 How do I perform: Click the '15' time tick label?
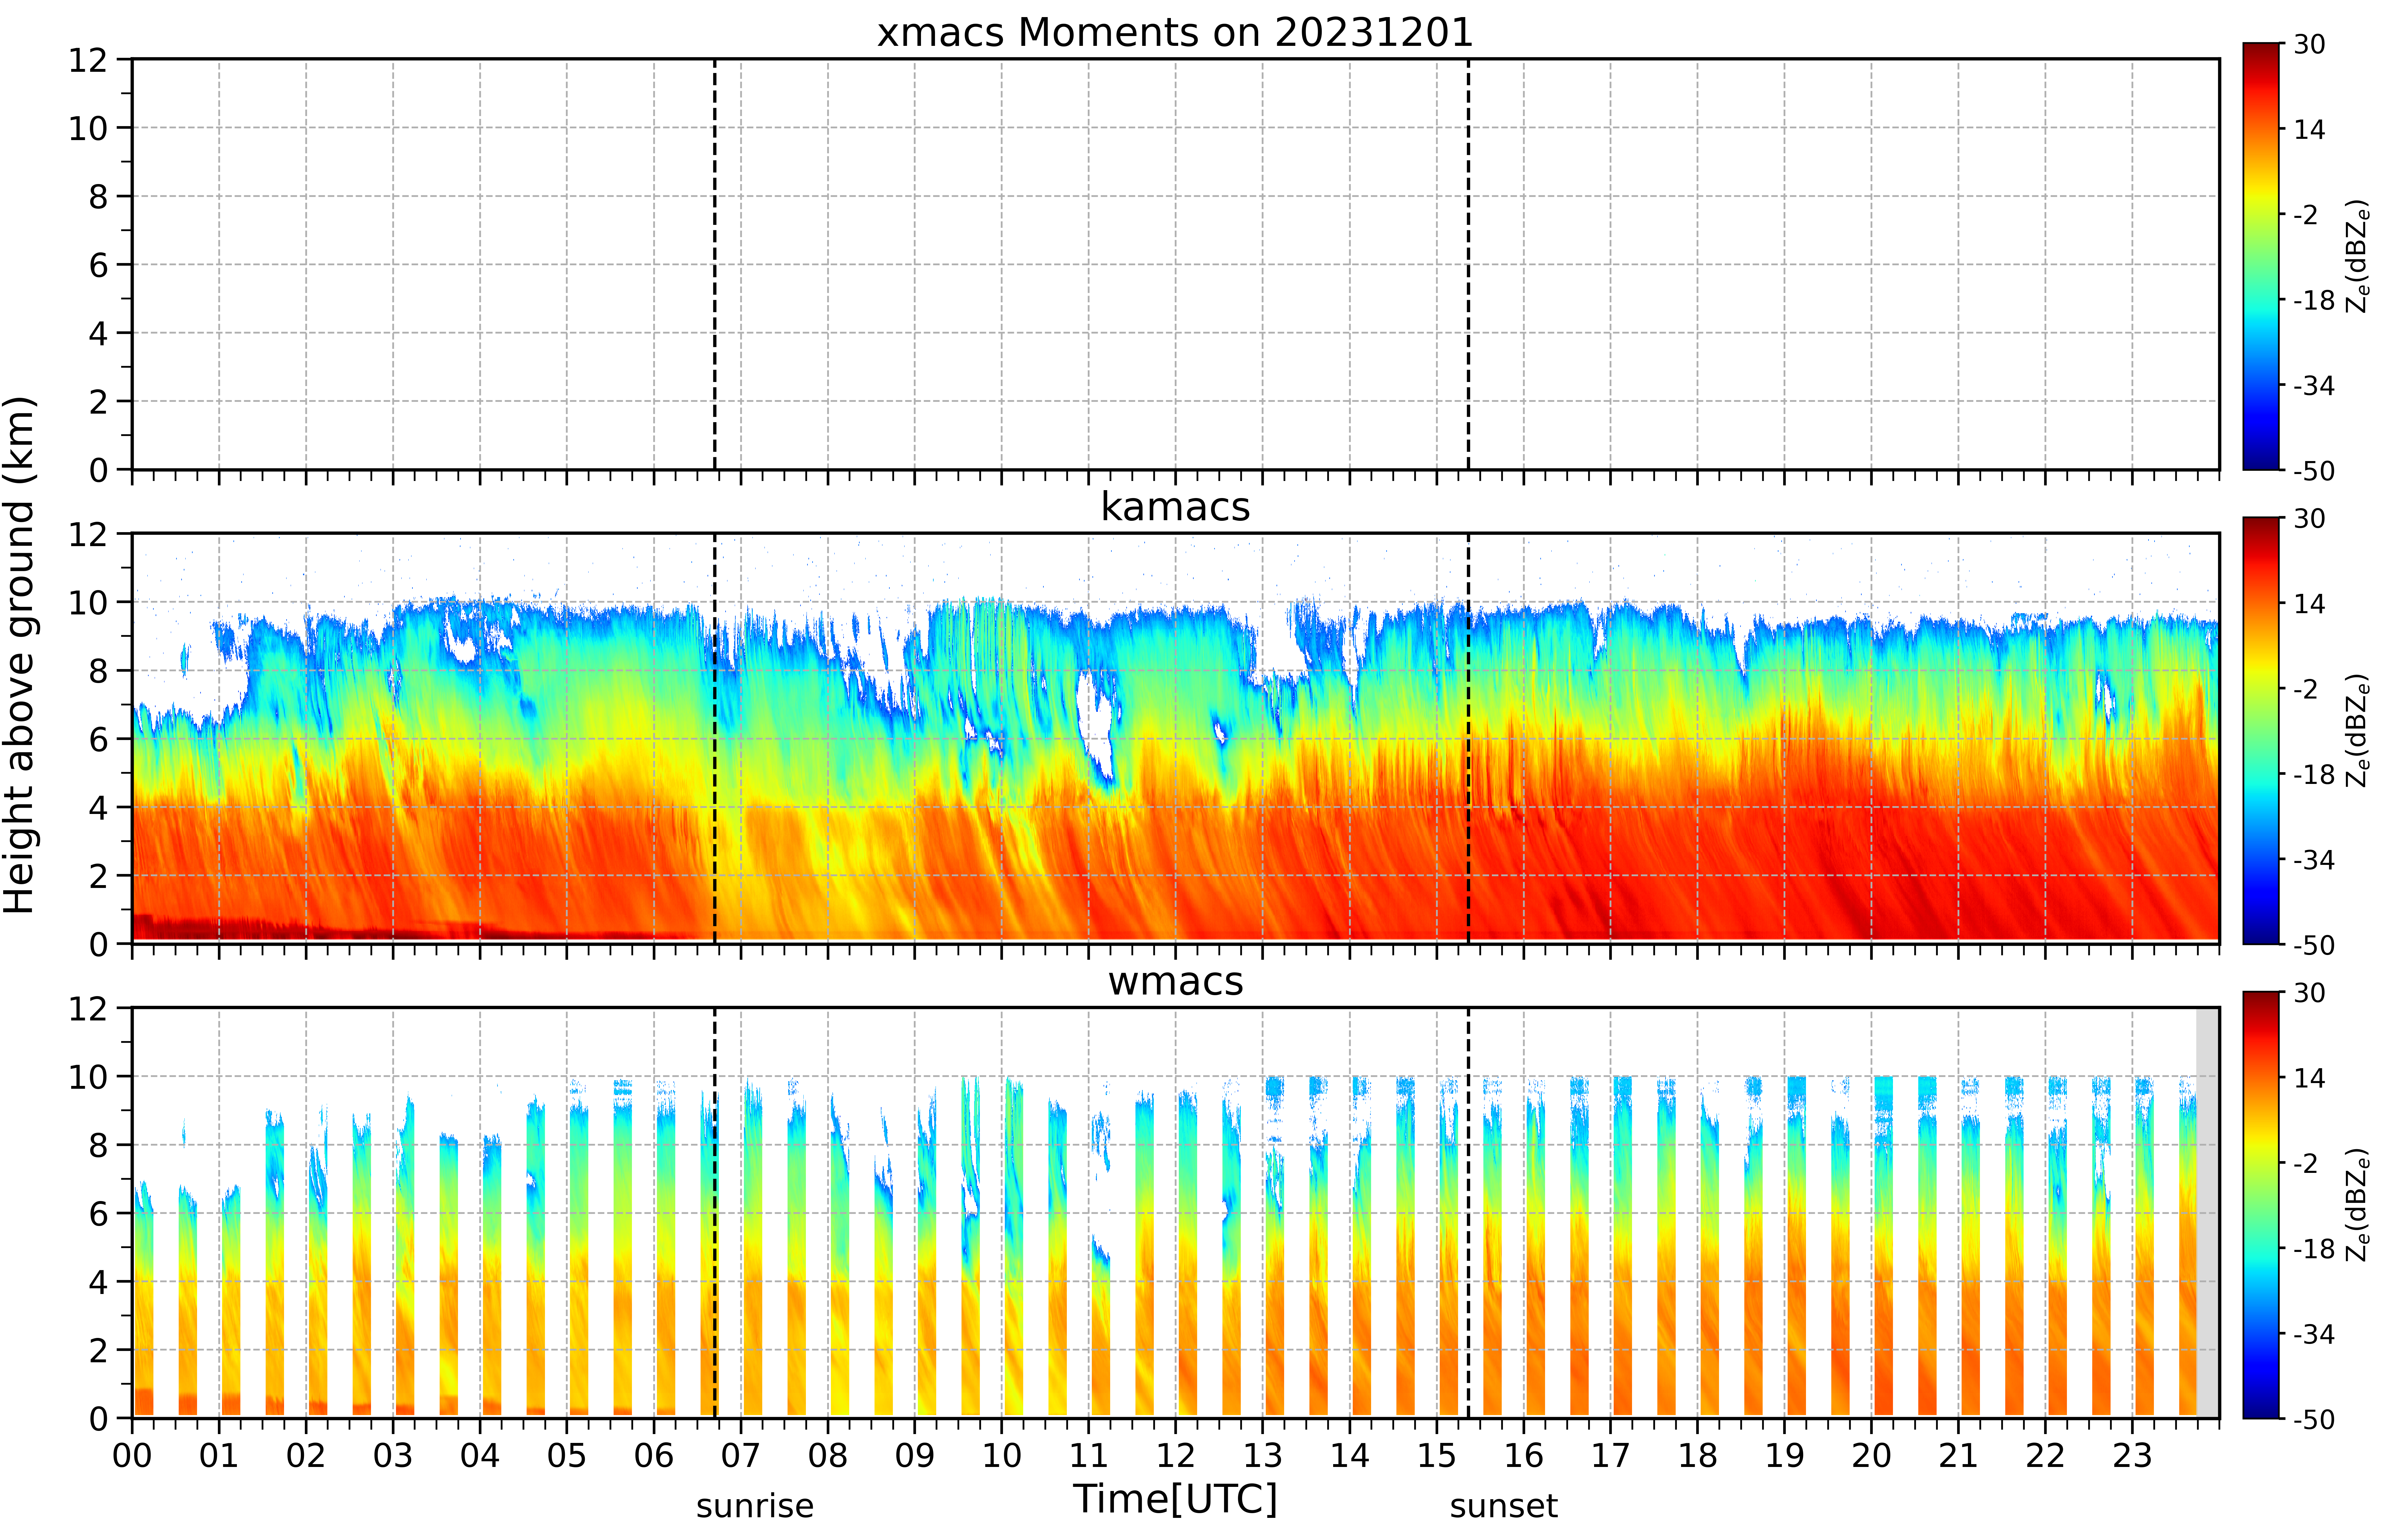[1437, 1456]
